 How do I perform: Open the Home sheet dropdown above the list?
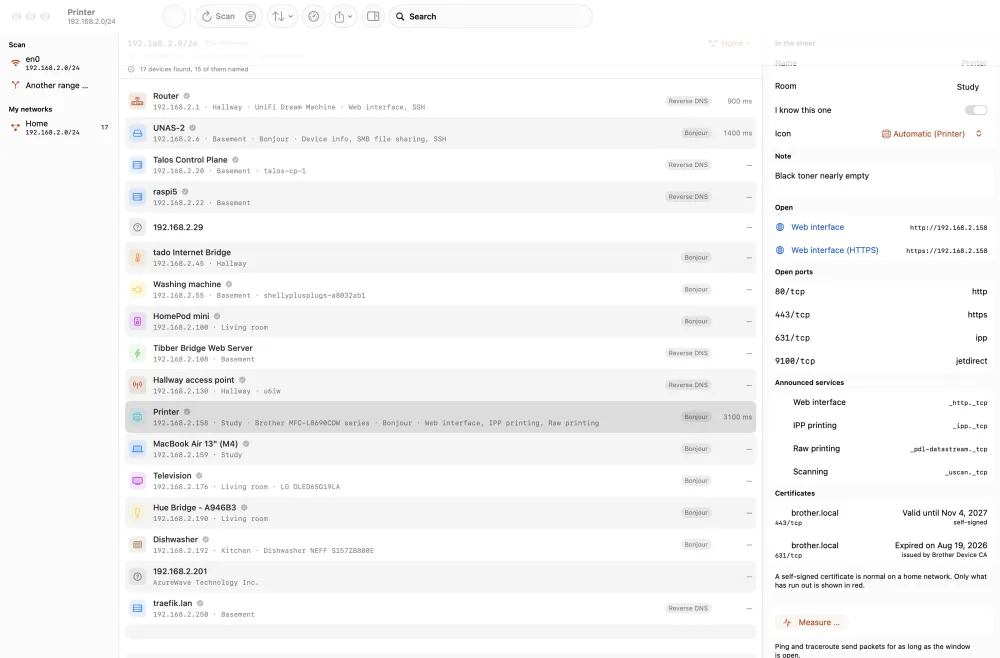730,43
